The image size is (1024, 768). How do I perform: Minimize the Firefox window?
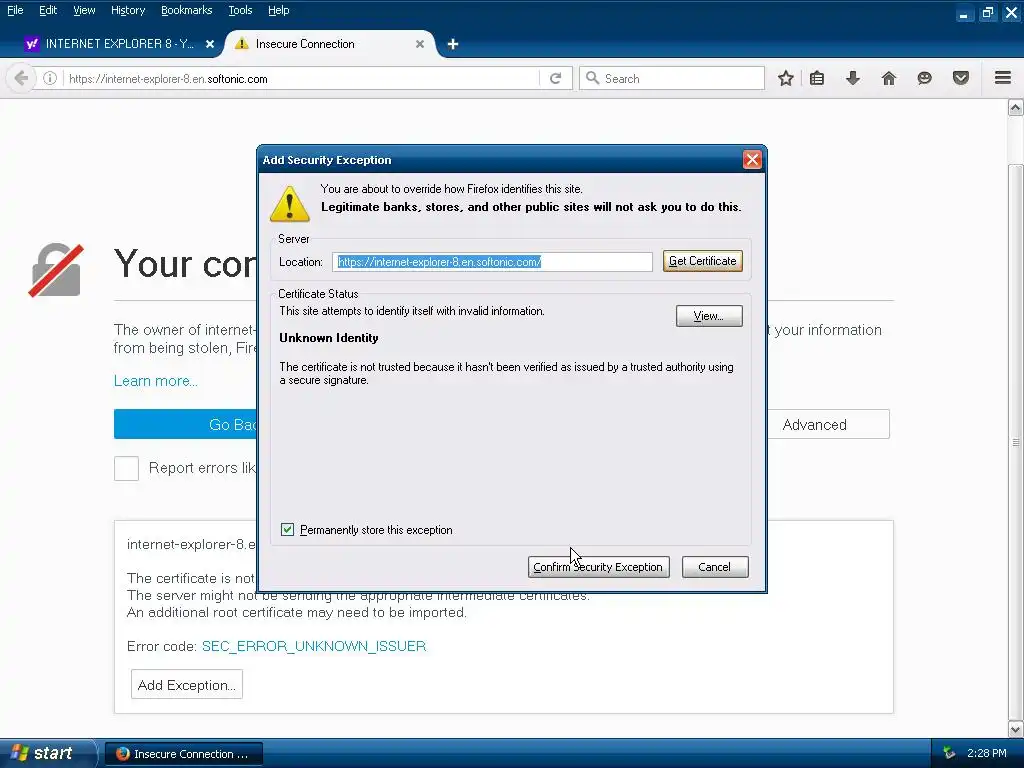(x=964, y=13)
